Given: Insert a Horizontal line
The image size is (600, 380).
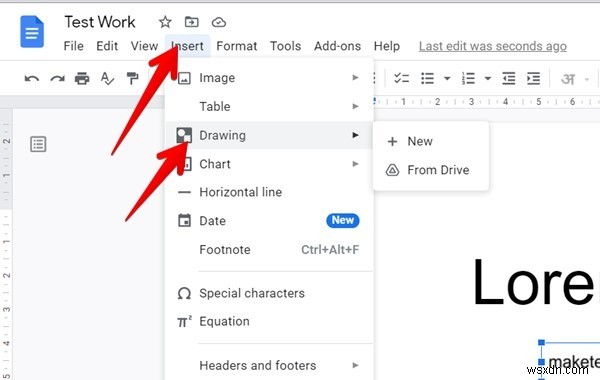Looking at the screenshot, I should [x=269, y=192].
